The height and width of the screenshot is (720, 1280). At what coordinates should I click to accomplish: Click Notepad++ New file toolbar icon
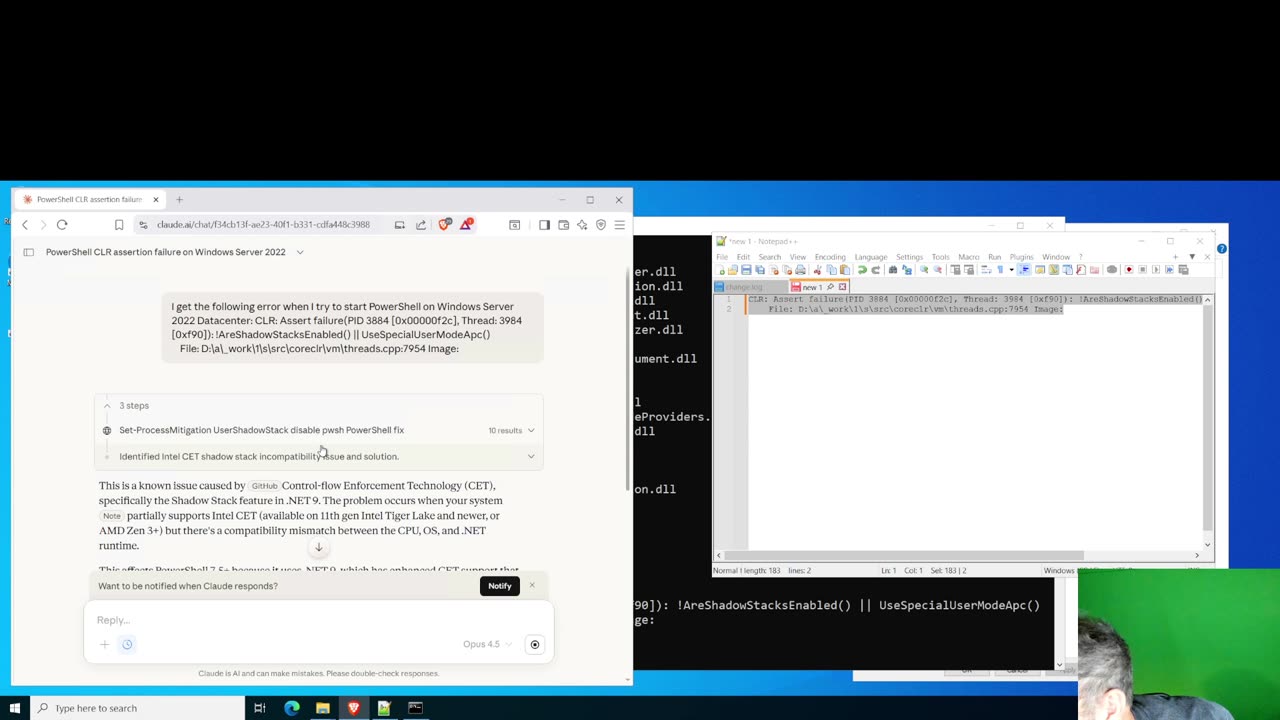(x=720, y=269)
